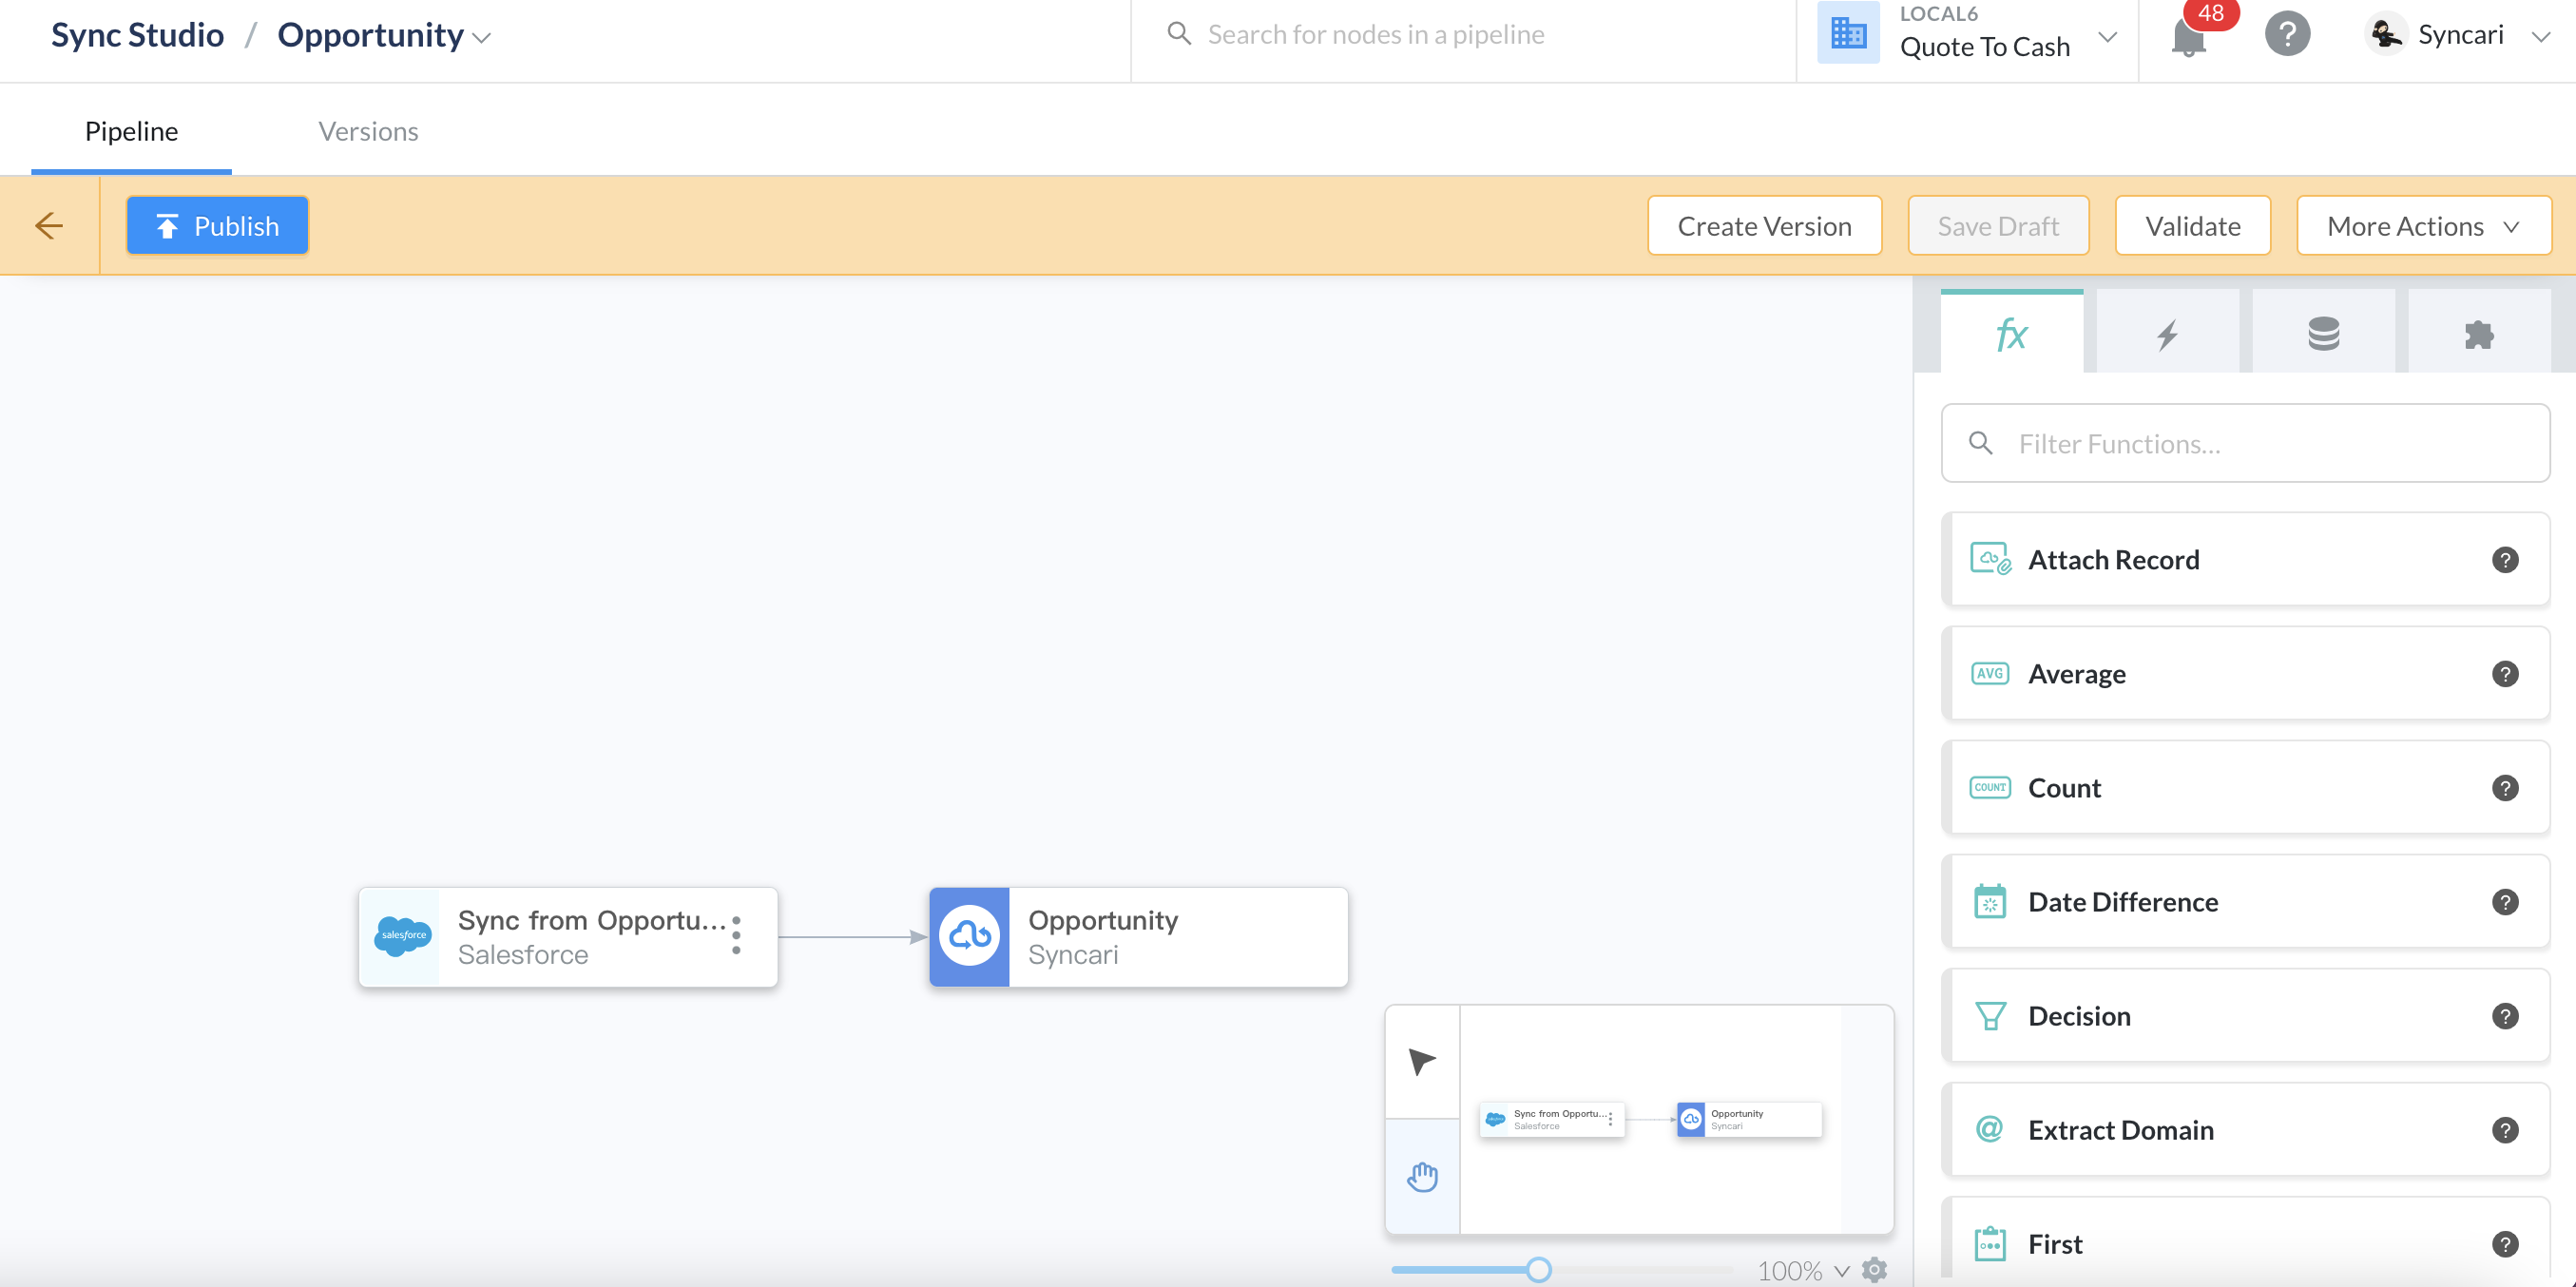The image size is (2576, 1287).
Task: Show help for Count function
Action: [x=2505, y=788]
